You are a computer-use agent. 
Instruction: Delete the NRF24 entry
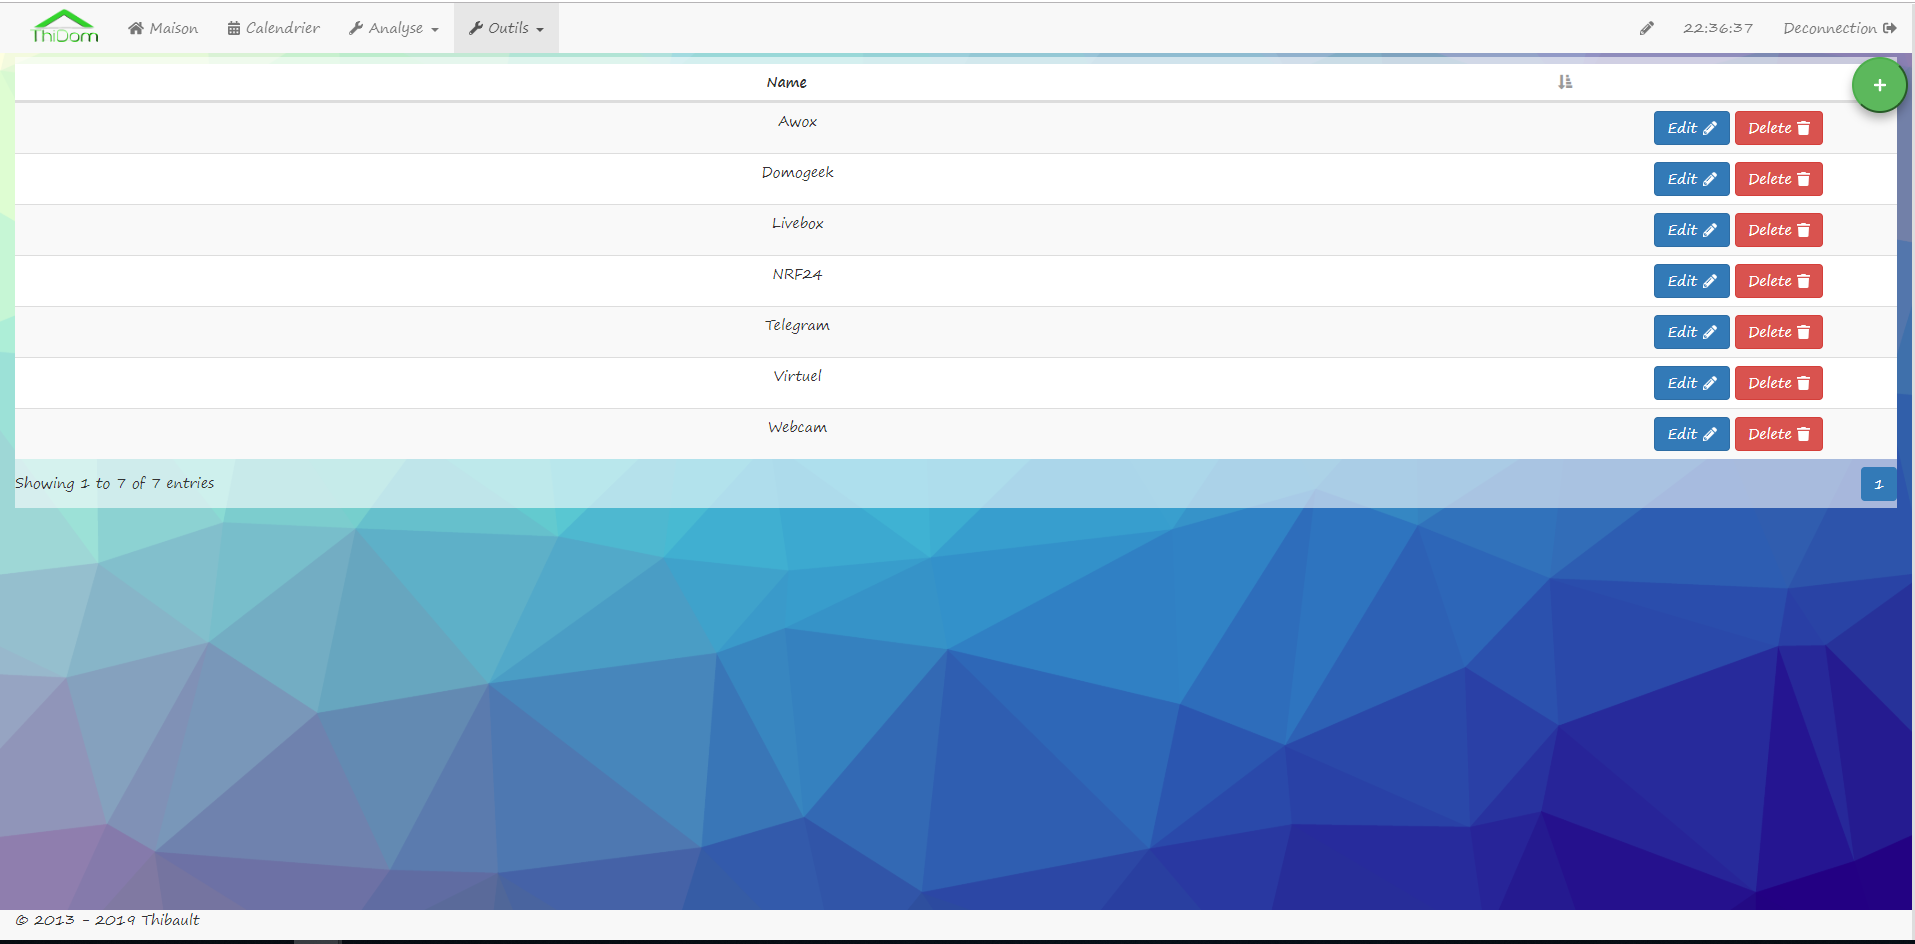(1778, 281)
